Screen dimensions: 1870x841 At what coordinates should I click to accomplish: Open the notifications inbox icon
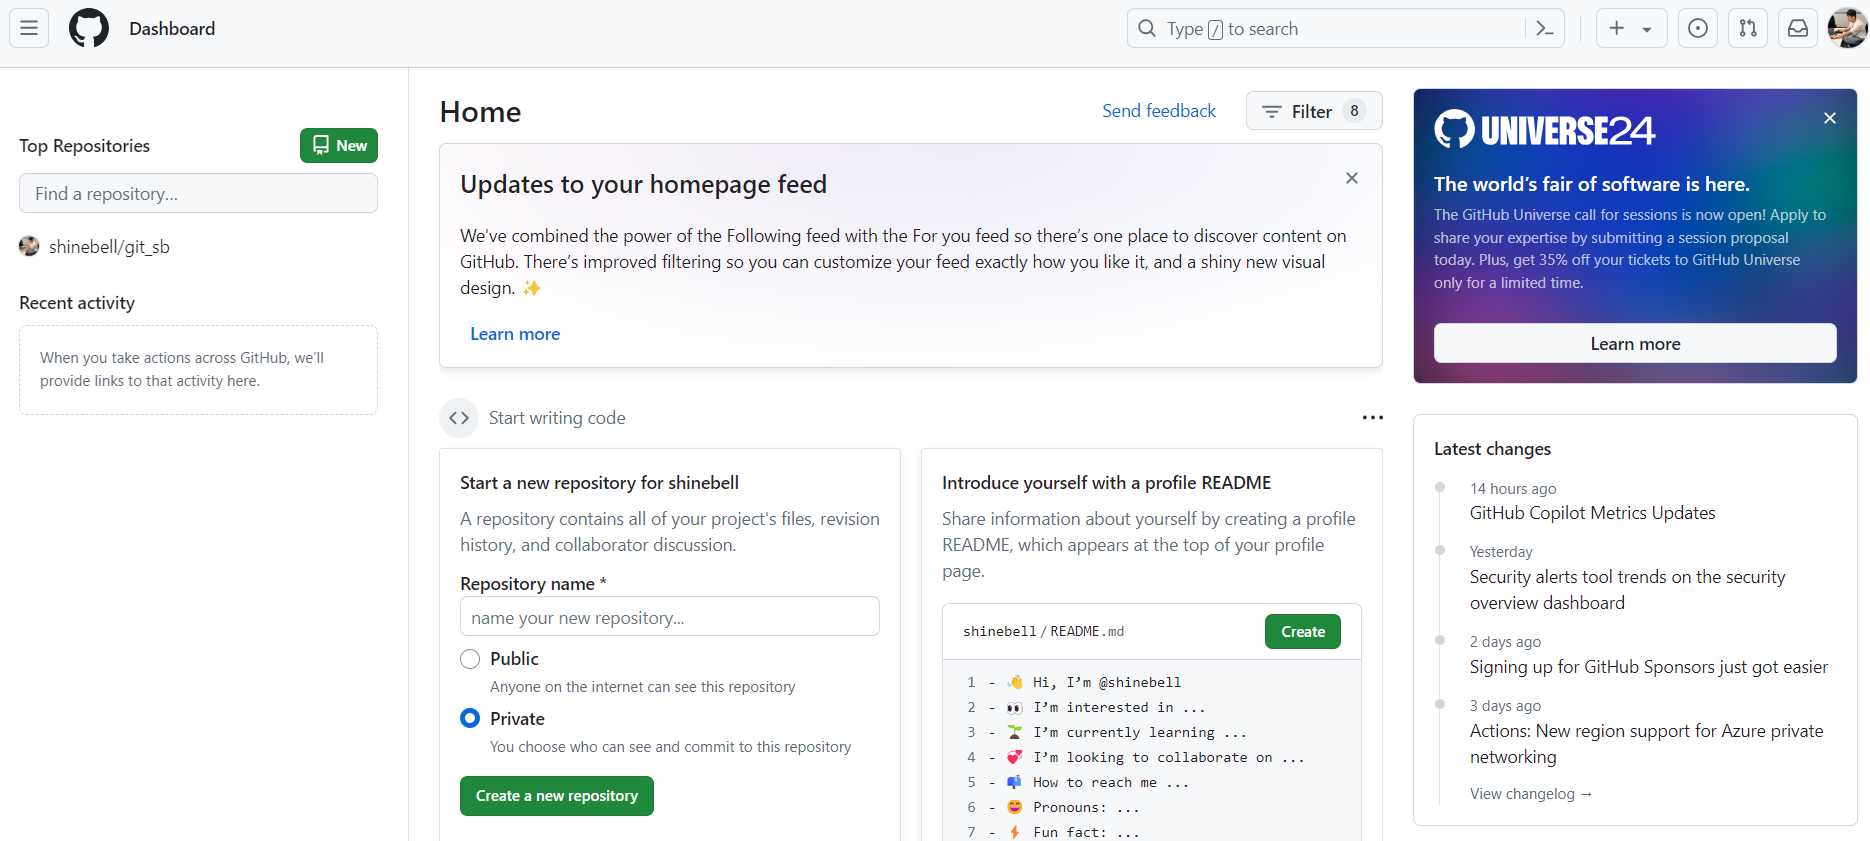pos(1798,29)
